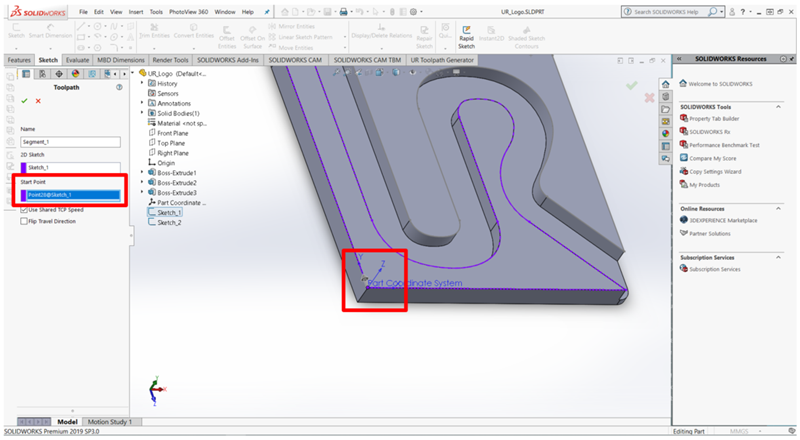Click the Toolpath help question mark icon
The width and height of the screenshot is (800, 440).
pyautogui.click(x=119, y=87)
